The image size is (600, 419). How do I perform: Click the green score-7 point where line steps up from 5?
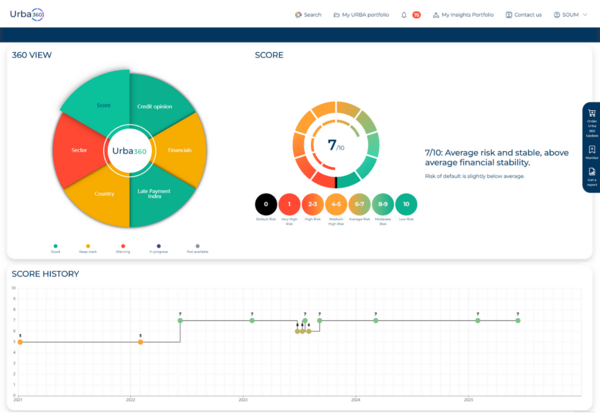click(x=180, y=321)
